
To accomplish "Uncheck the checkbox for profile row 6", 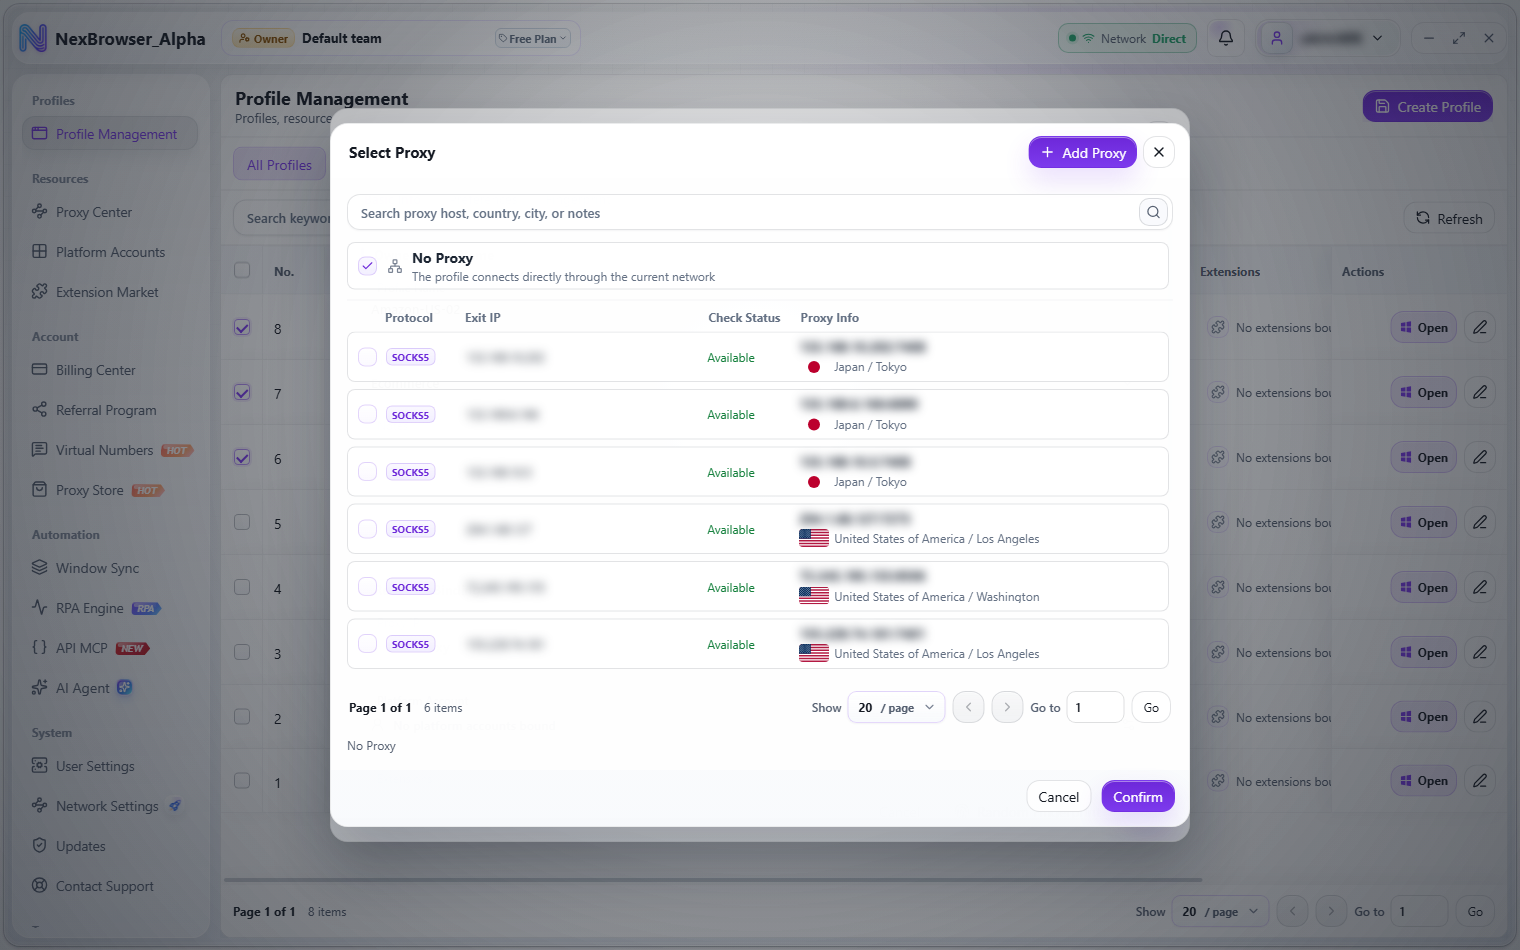I will tap(242, 457).
